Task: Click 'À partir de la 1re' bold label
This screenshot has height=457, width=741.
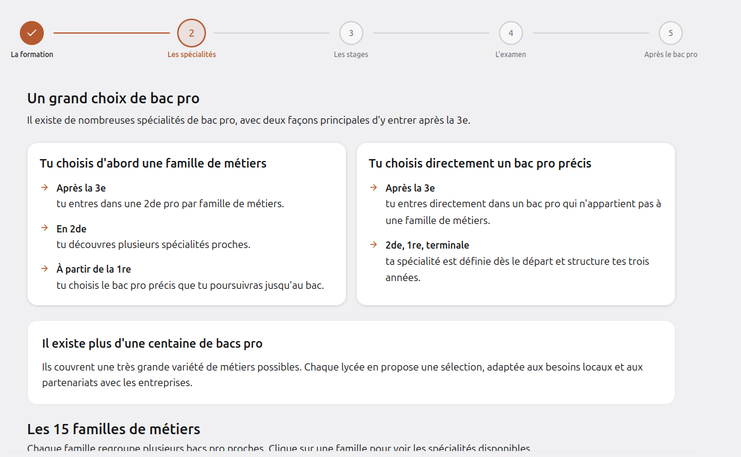Action: tap(94, 269)
